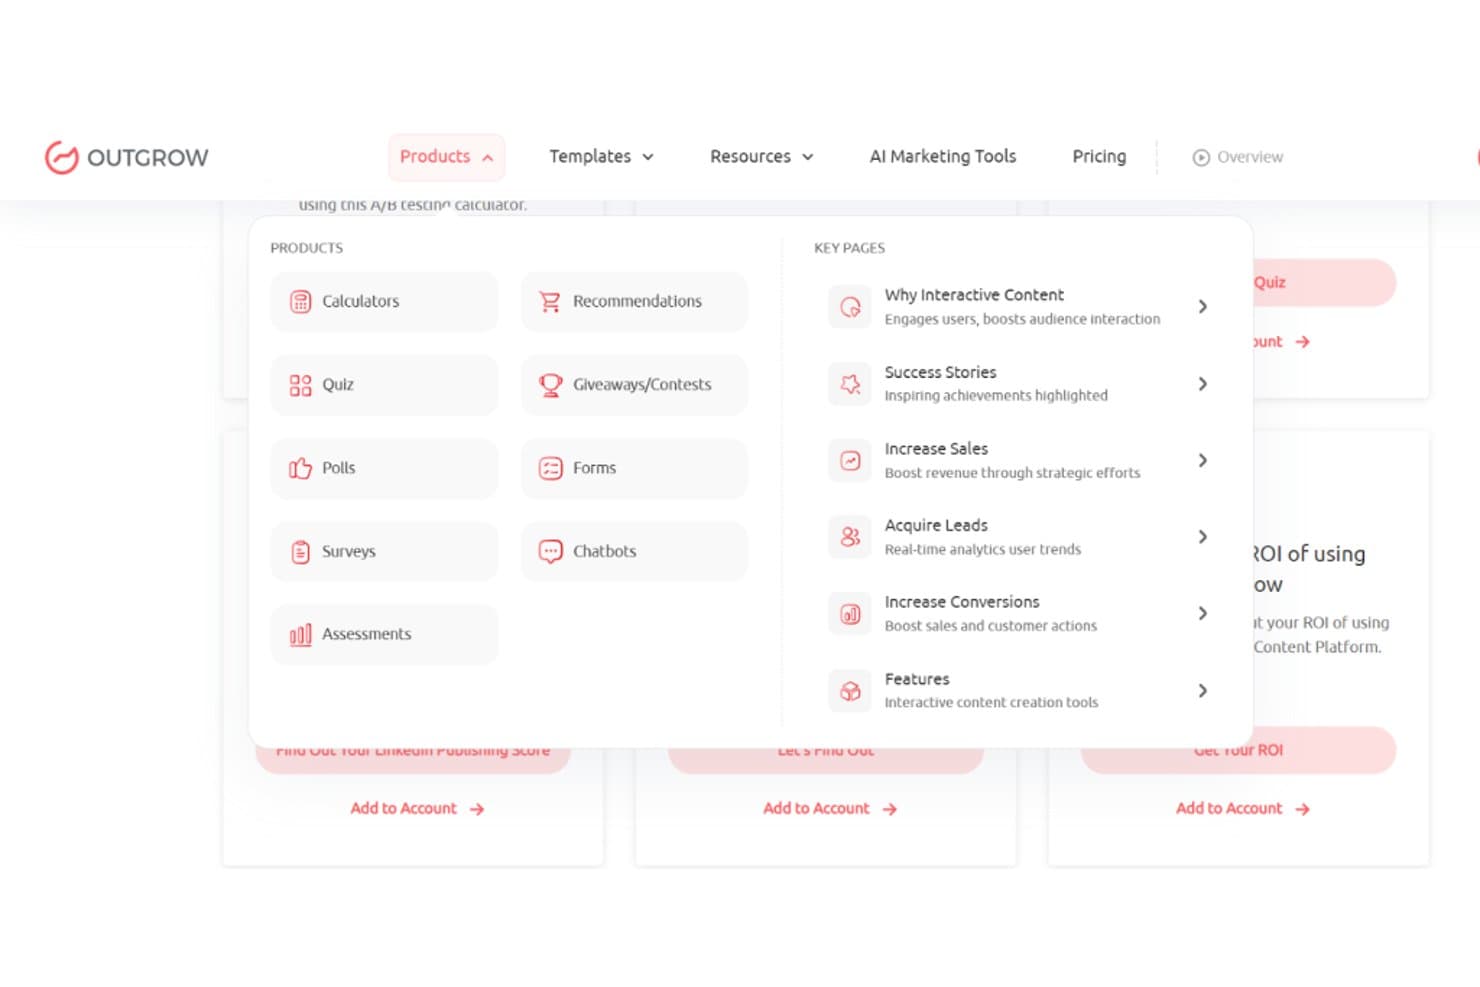Click chevron next to Increase Sales
1480x987 pixels.
[x=1203, y=460]
